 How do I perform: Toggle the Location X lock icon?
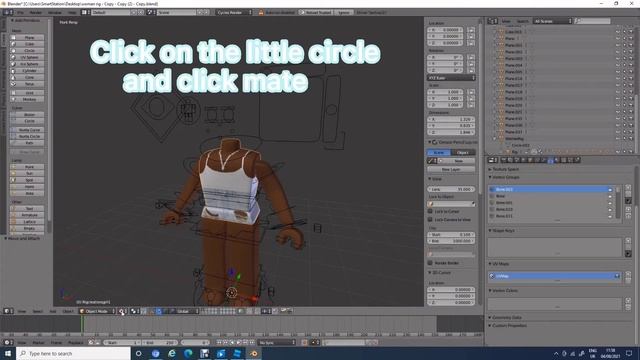(x=471, y=30)
